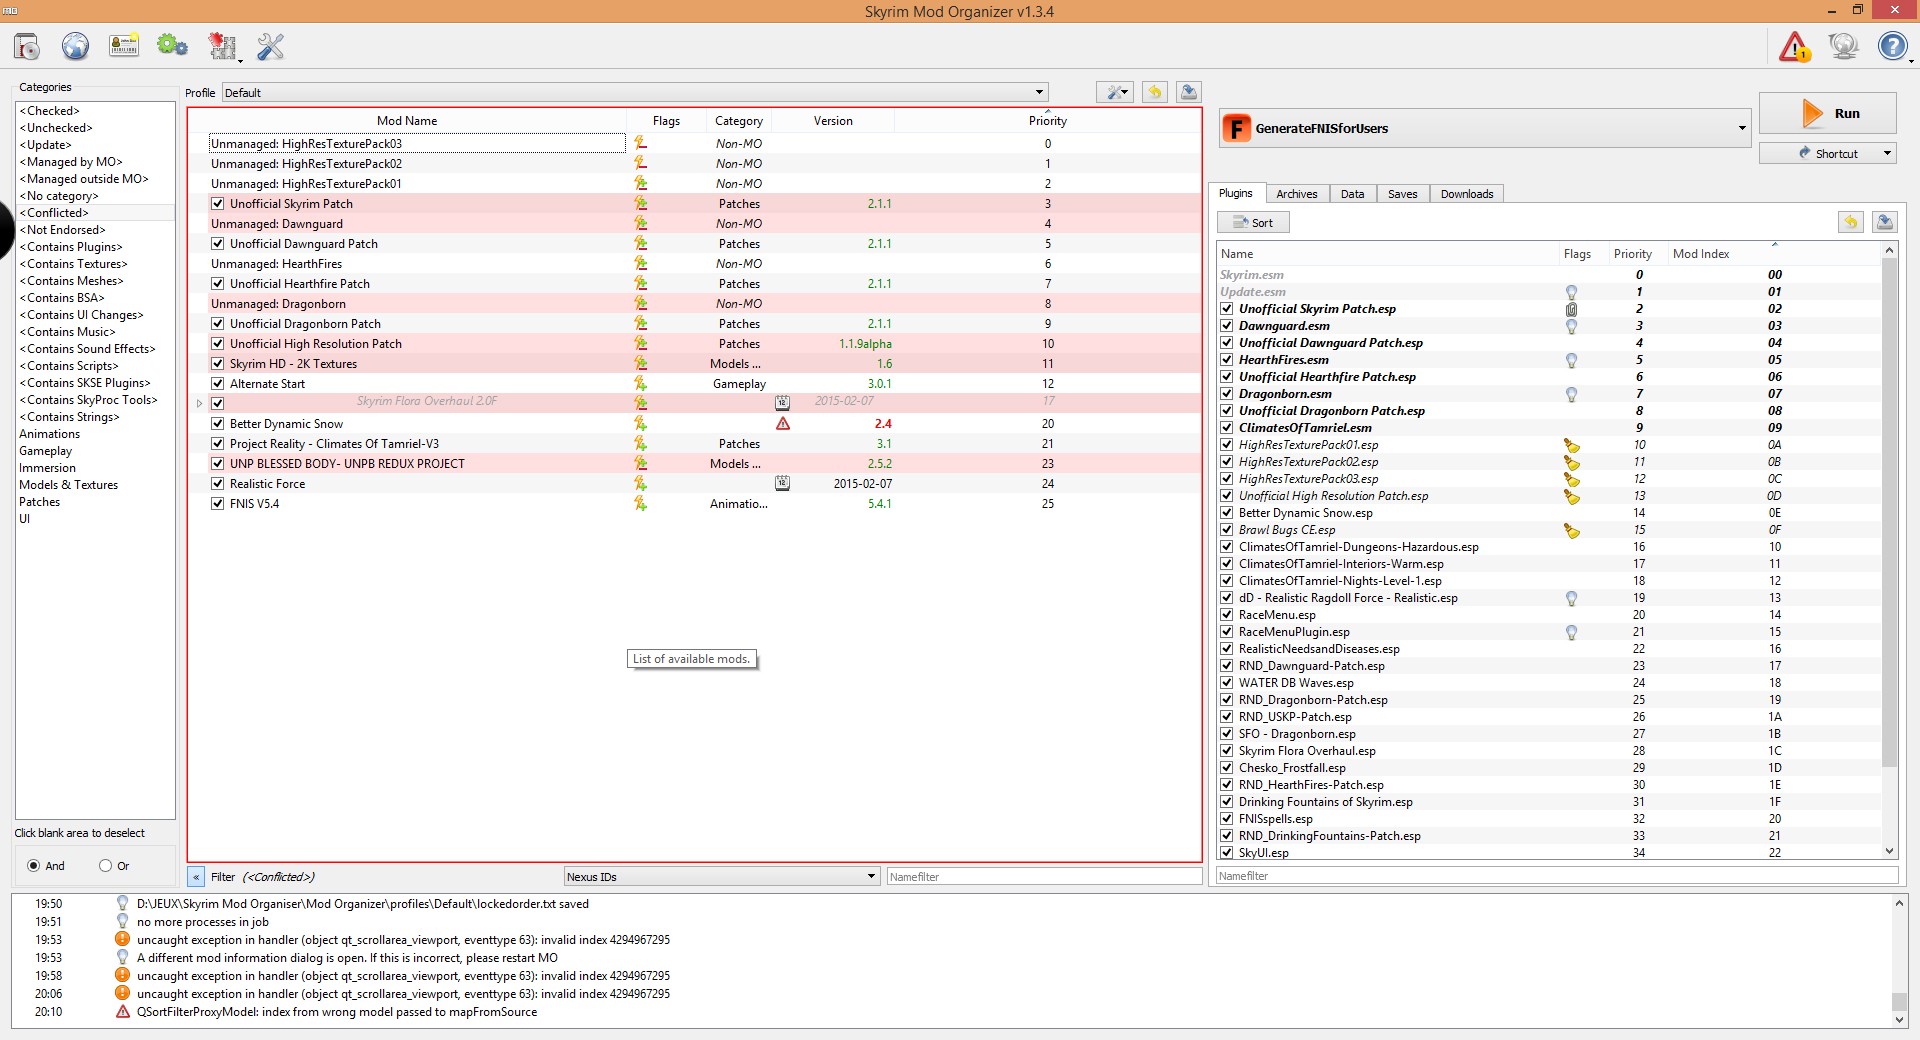The image size is (1920, 1040).
Task: Click error icon on QSortFilterProxyModel log entry
Action: coord(122,1012)
